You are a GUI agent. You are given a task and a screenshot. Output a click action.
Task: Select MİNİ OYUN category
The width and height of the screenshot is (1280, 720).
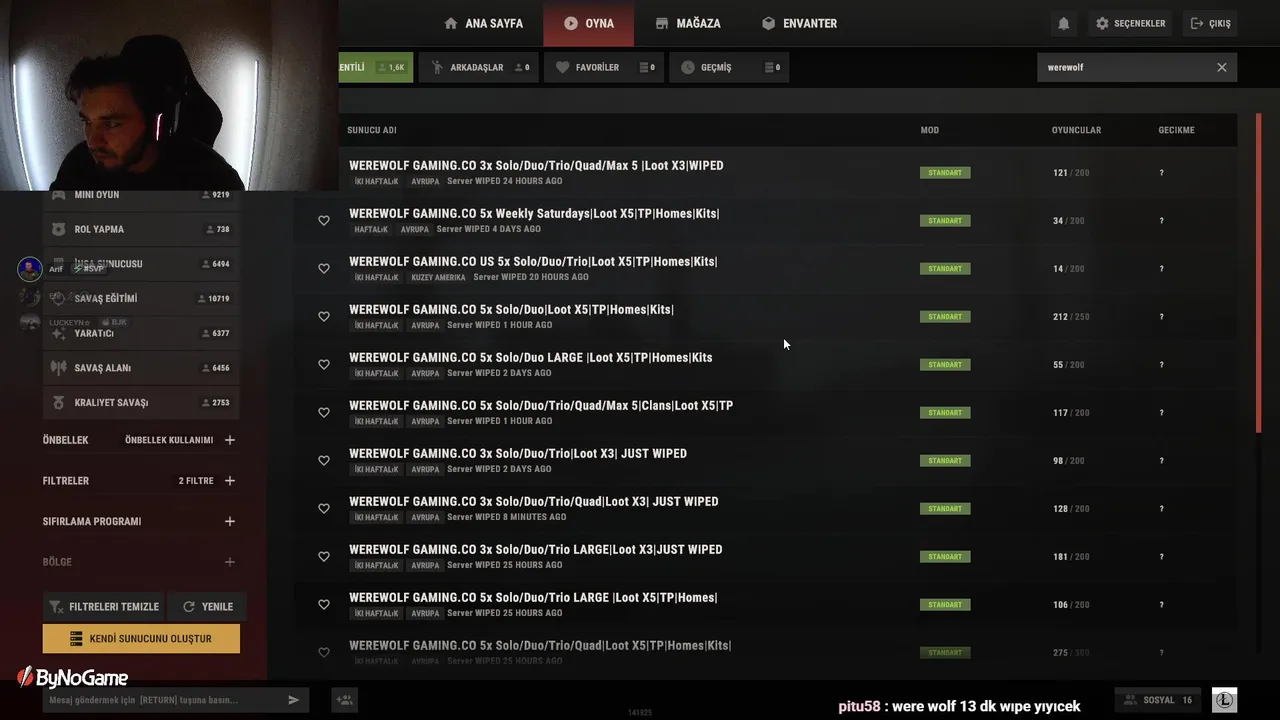tap(139, 195)
